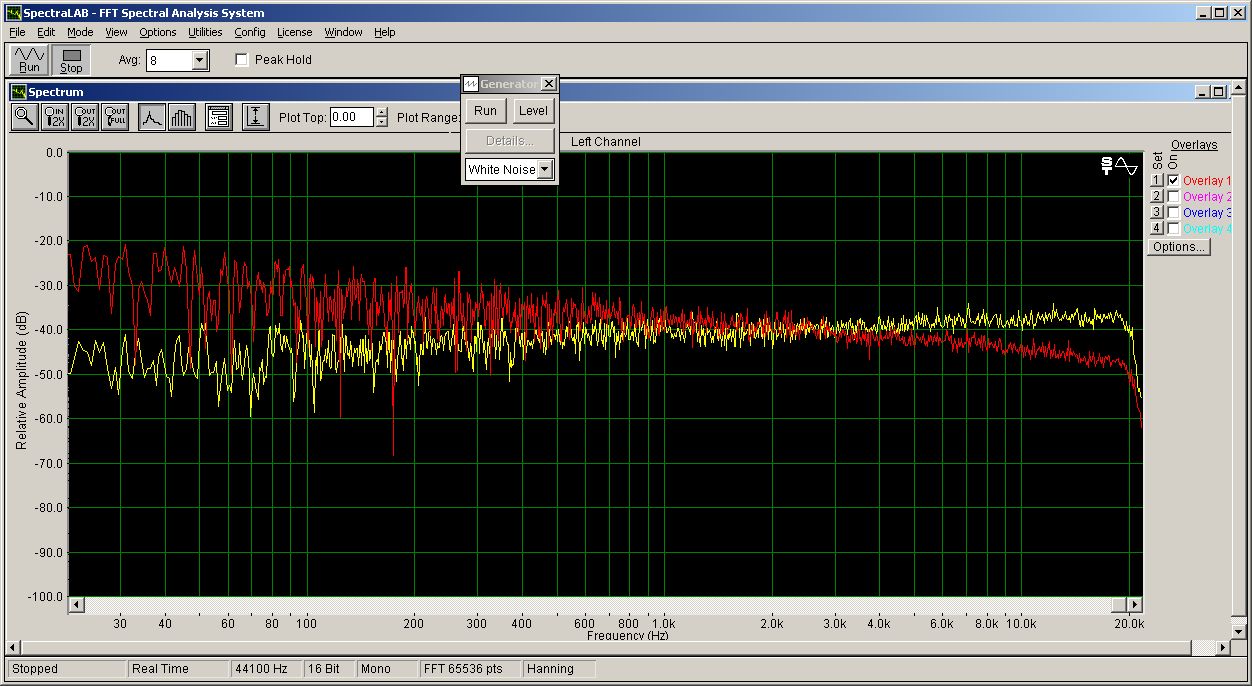The width and height of the screenshot is (1252, 686).
Task: Click the Plot Top spinner up arrow
Action: pos(381,112)
